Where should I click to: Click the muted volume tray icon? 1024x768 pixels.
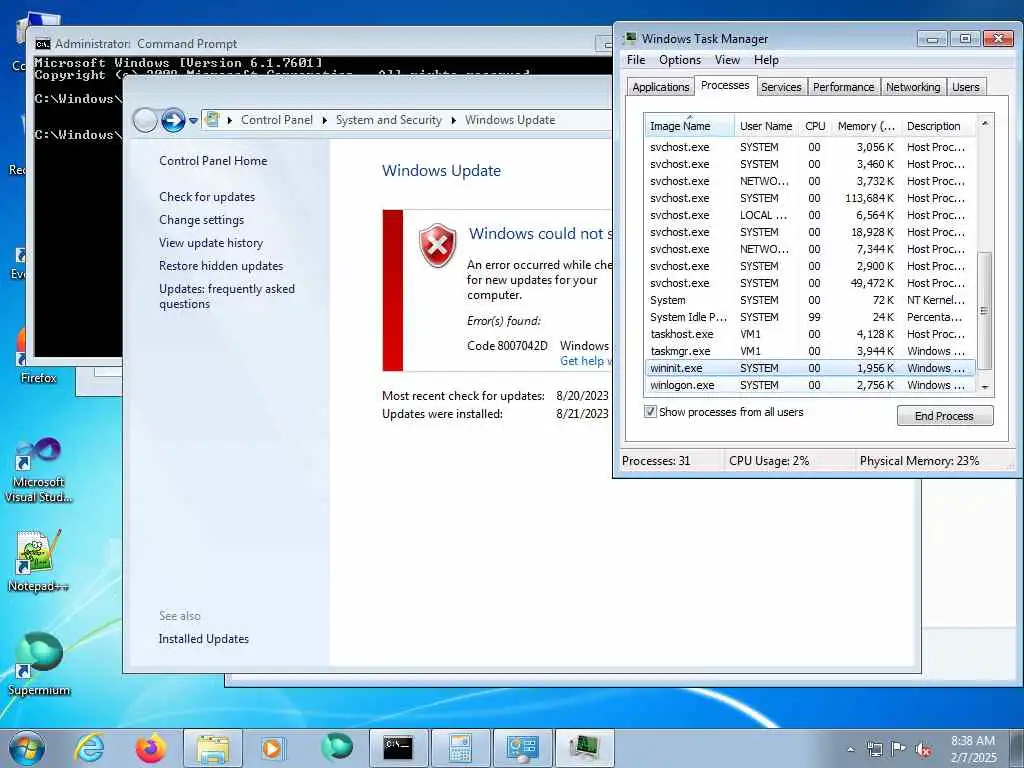923,749
